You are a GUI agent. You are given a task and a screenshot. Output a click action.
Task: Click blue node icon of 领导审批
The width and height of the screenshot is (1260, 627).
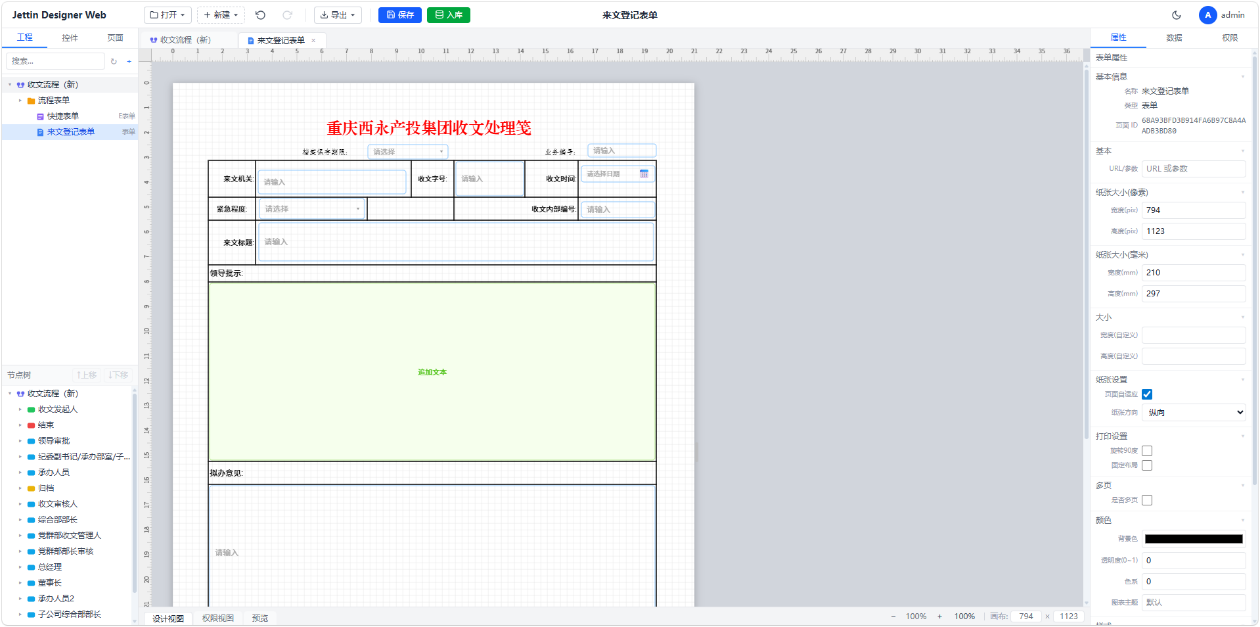[31, 441]
